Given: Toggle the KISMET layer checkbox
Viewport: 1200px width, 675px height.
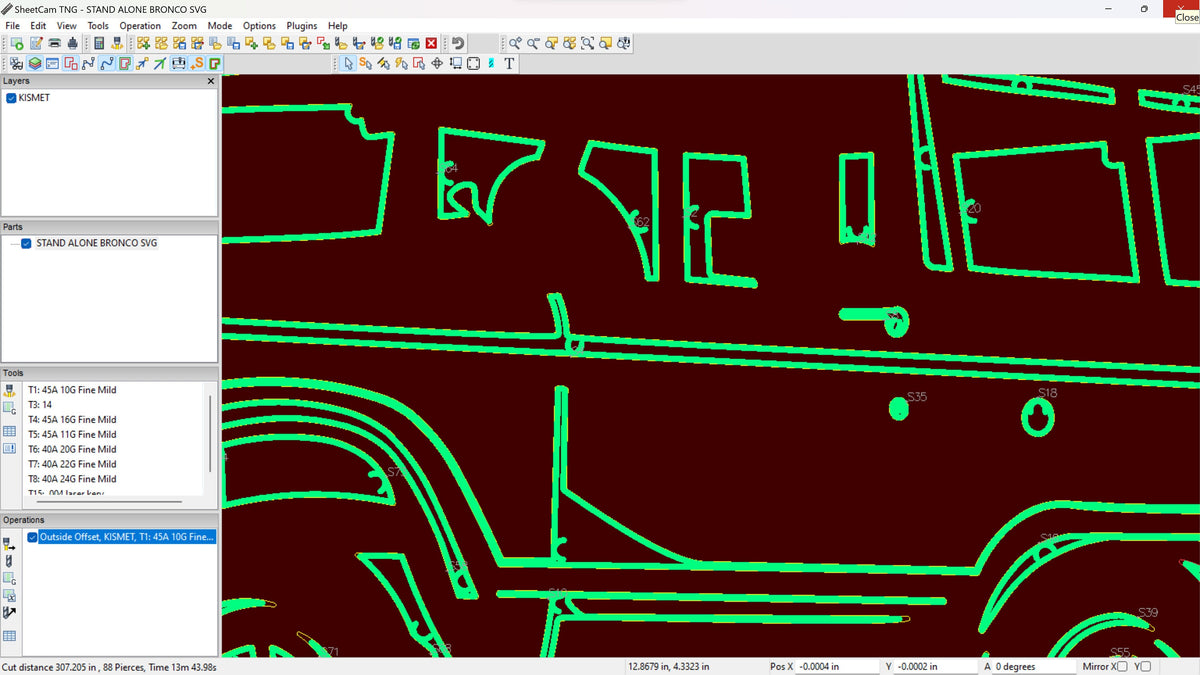Looking at the screenshot, I should tap(11, 98).
